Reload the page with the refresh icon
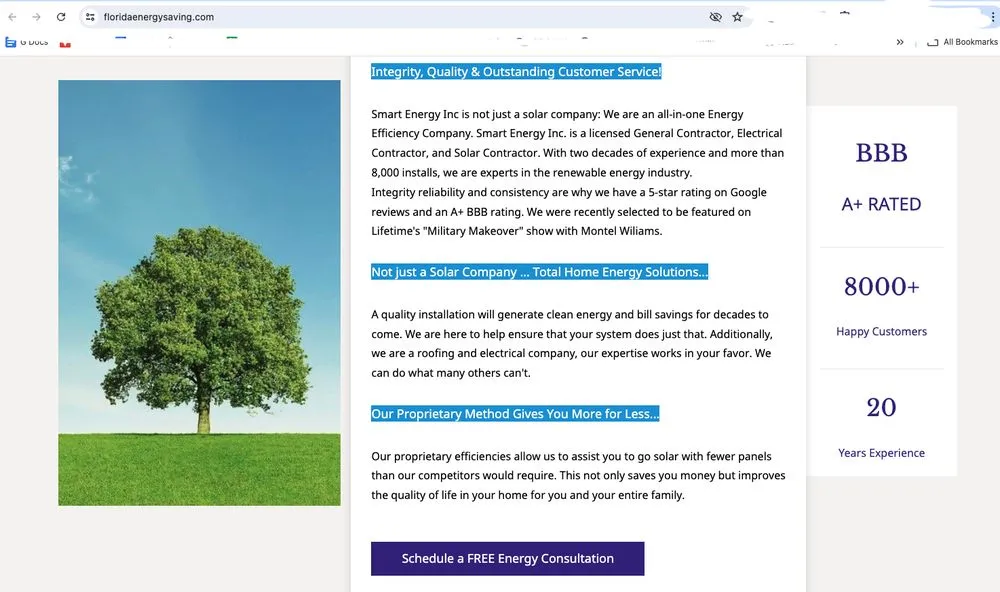 (x=61, y=17)
